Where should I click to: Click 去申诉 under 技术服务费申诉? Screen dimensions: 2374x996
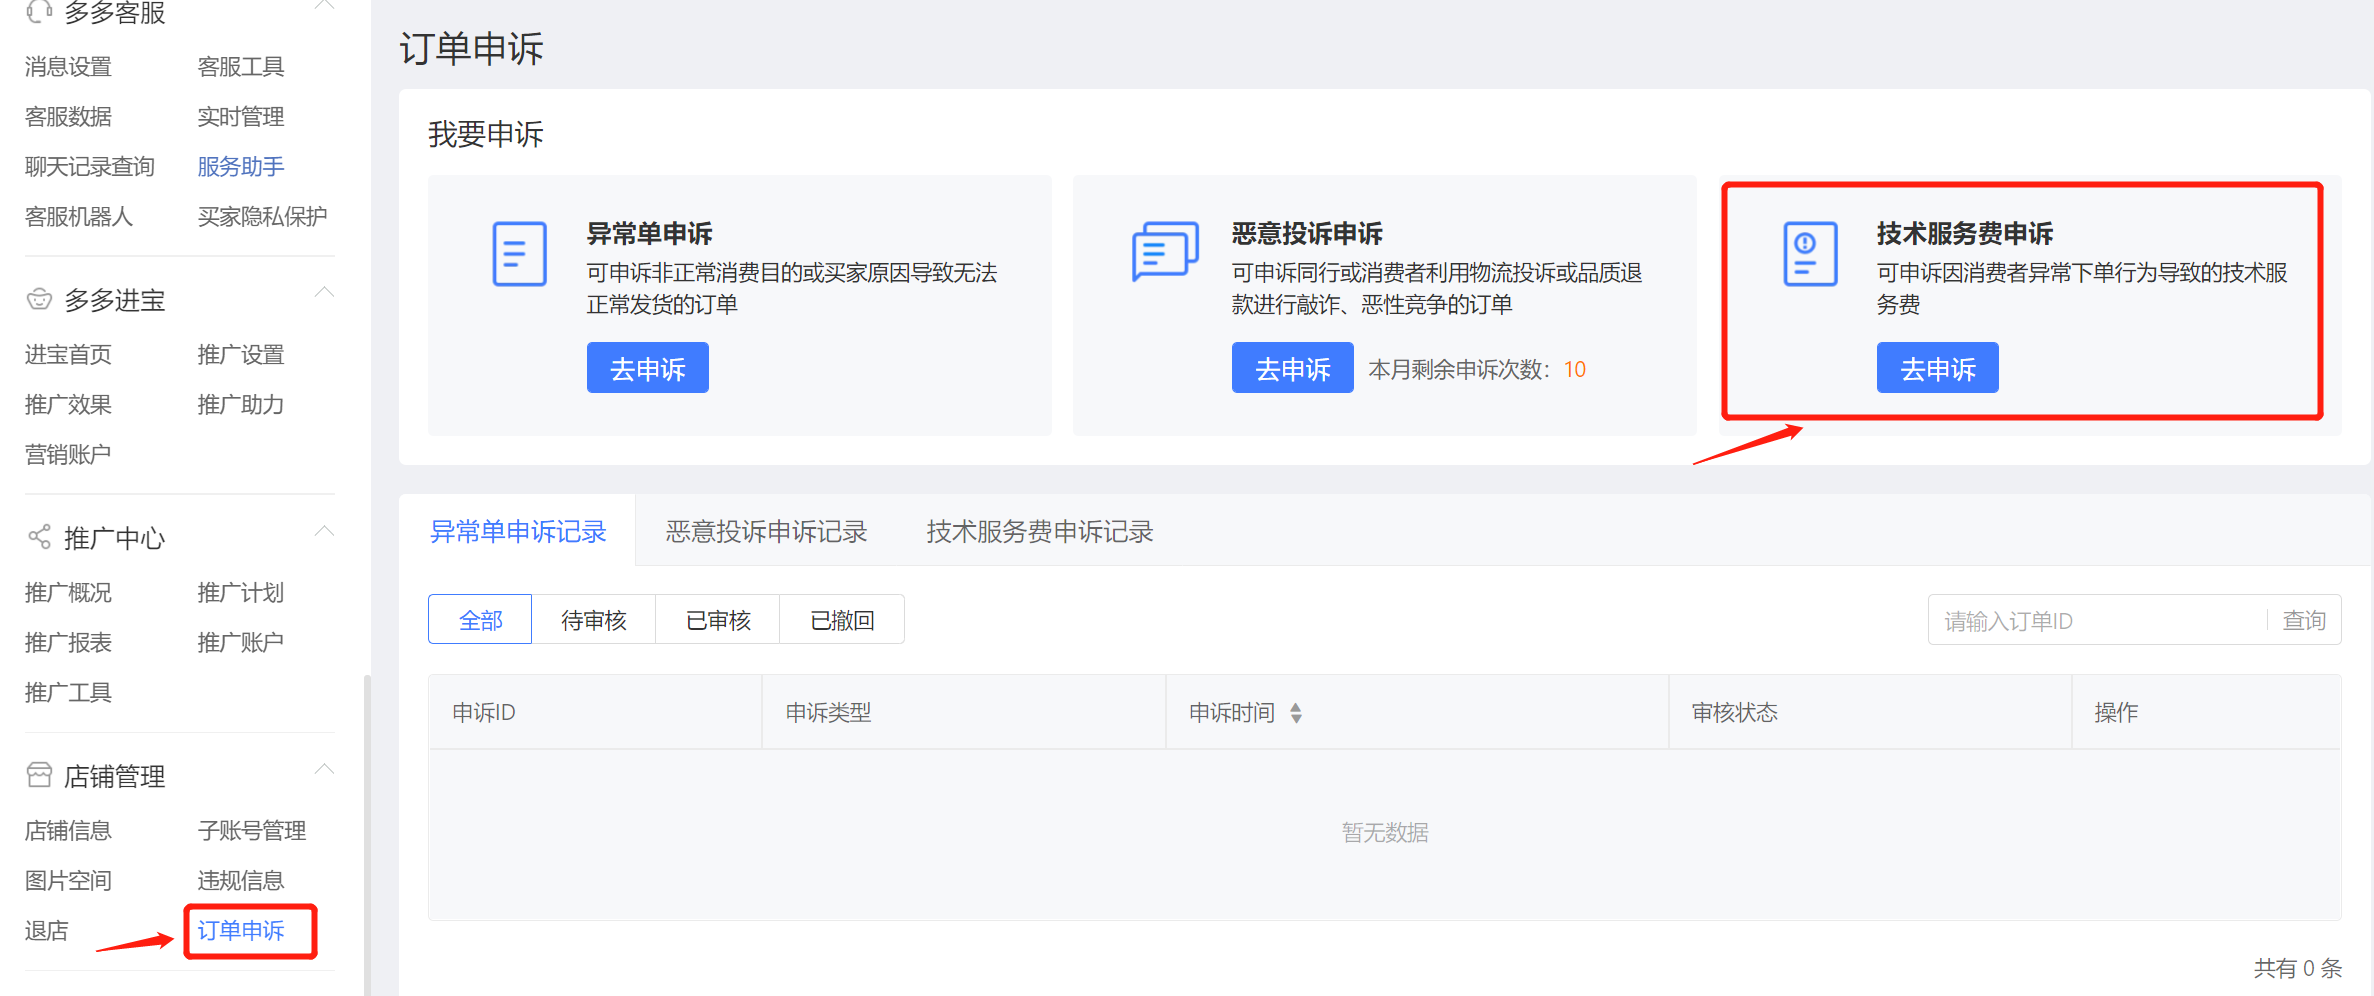click(x=1938, y=368)
